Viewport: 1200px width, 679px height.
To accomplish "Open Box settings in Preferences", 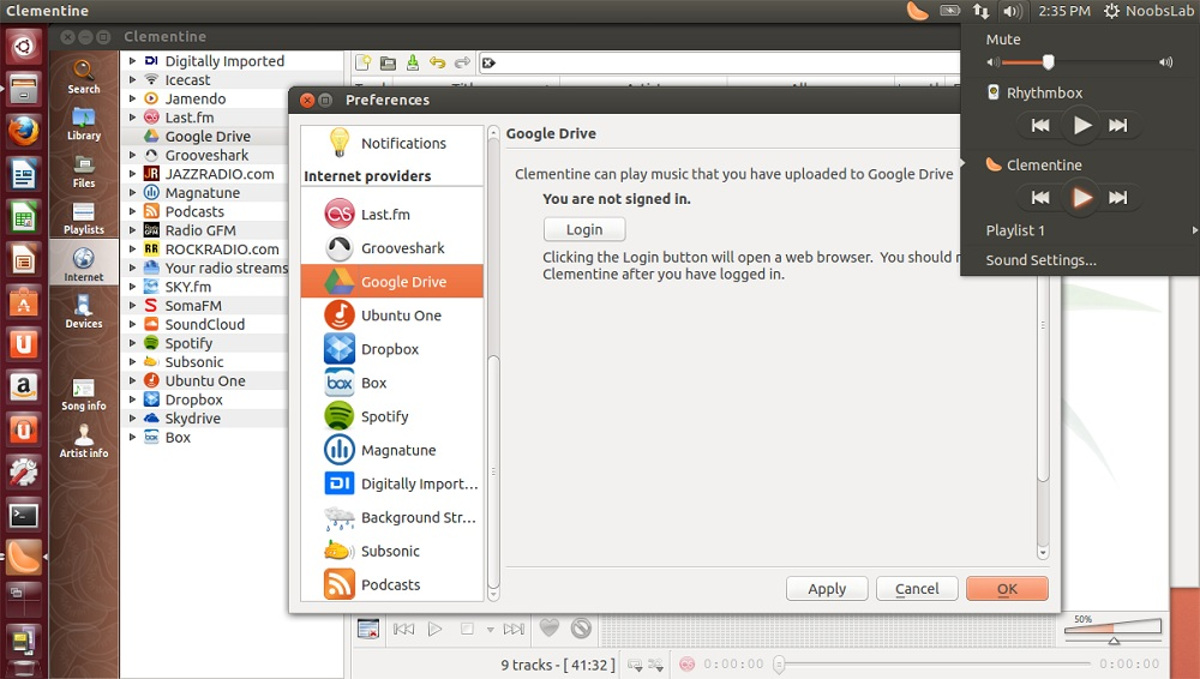I will [x=392, y=383].
